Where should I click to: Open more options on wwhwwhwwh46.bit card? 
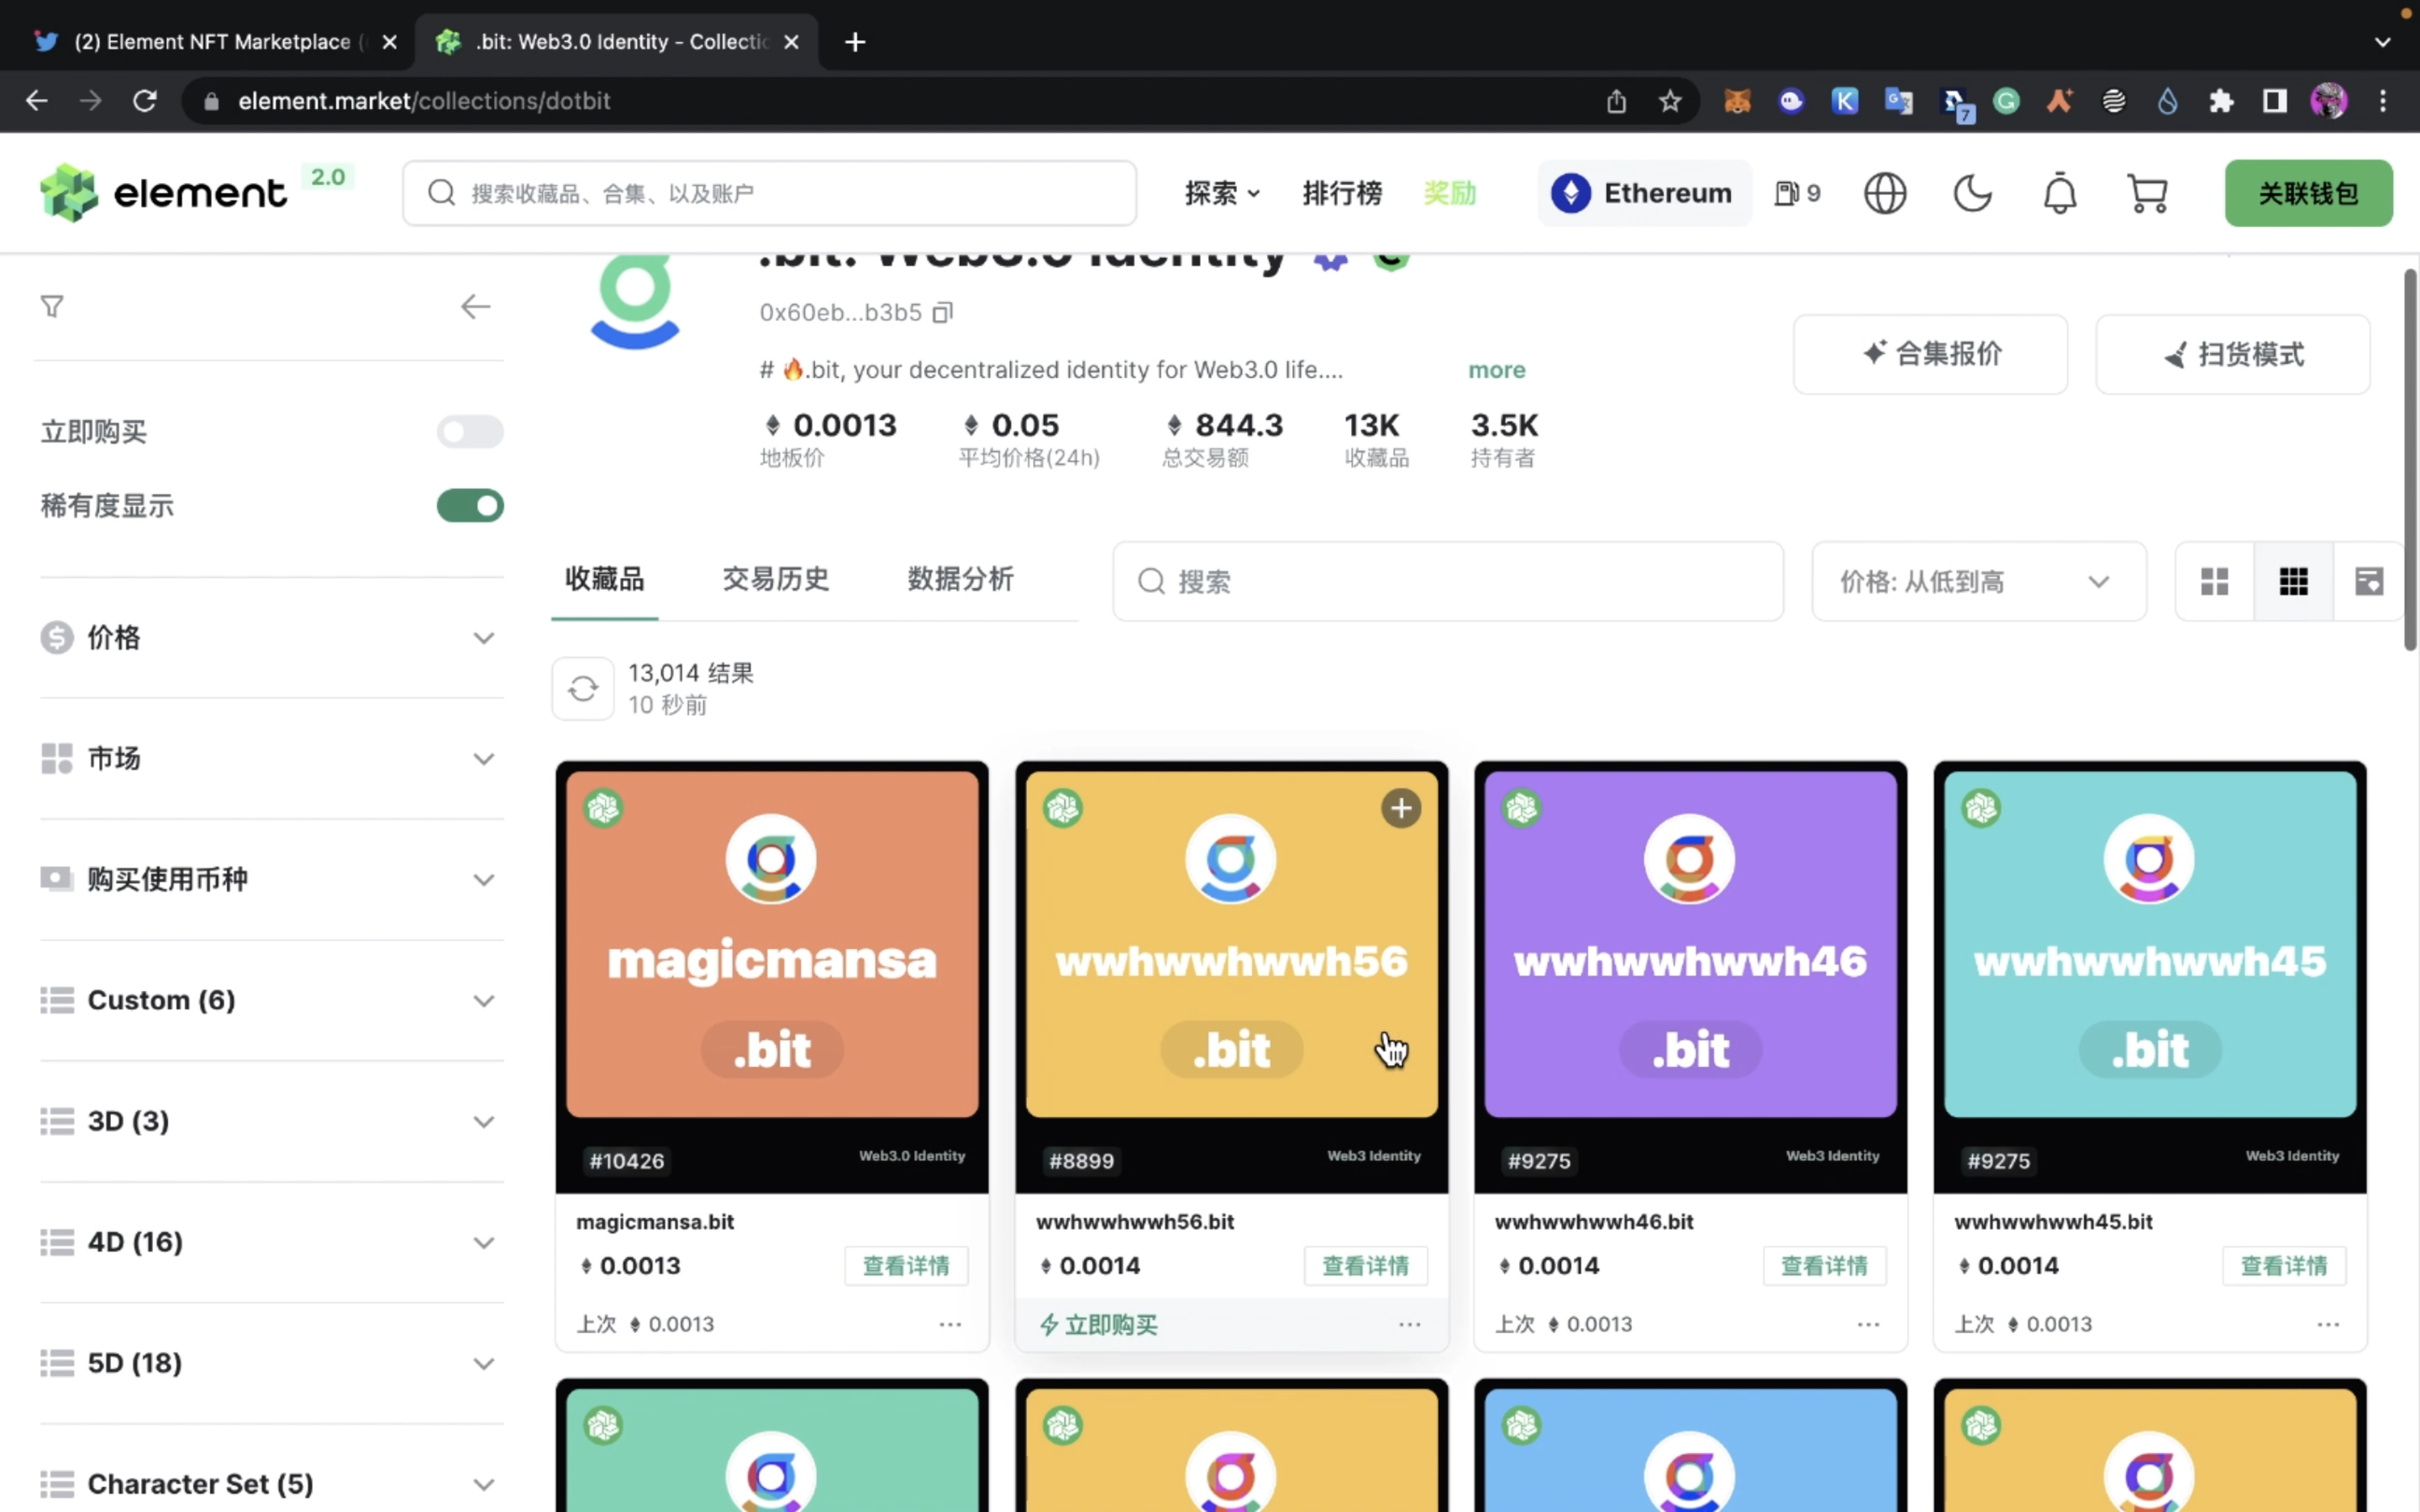(1868, 1324)
